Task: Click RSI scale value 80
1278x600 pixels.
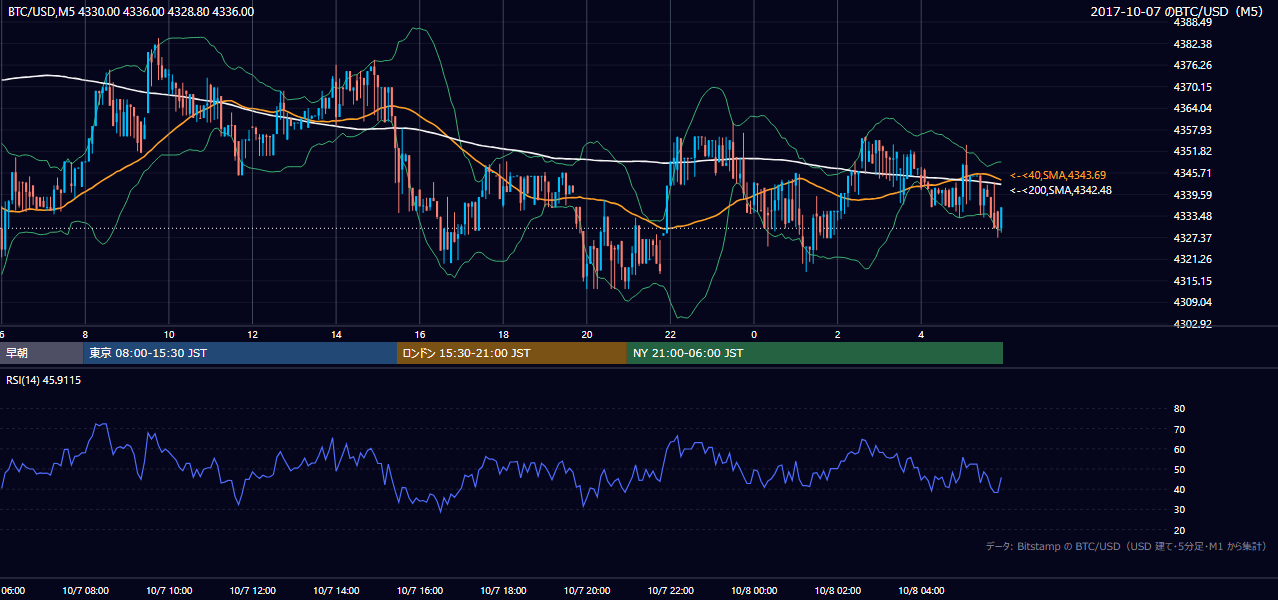Action: point(1179,409)
